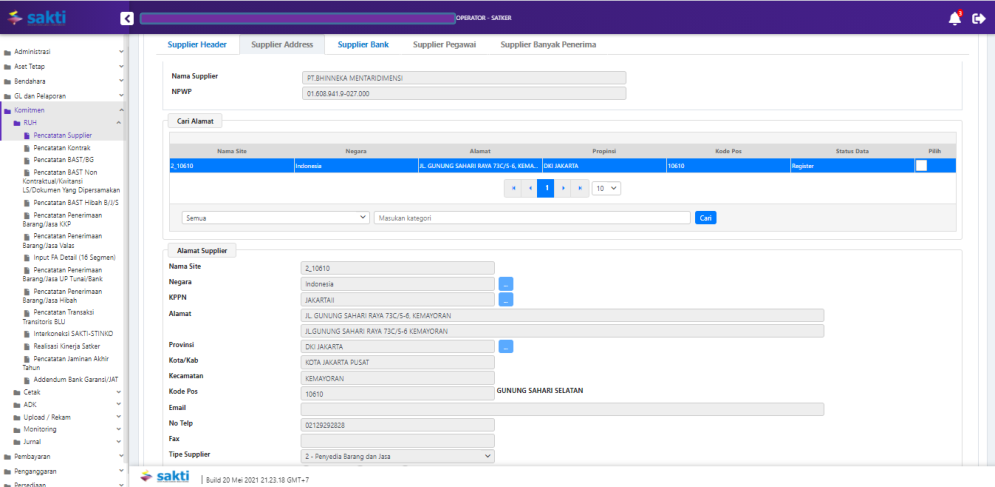Open the Tipe Supplier dropdown

(x=399, y=456)
